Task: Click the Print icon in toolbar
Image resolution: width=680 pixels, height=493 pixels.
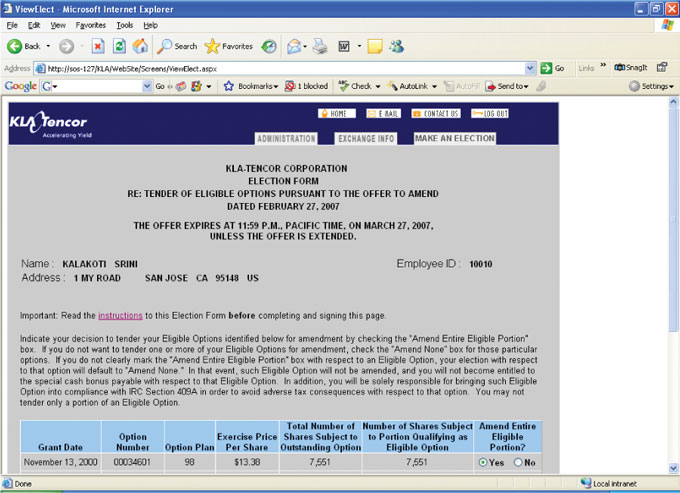Action: coord(320,46)
